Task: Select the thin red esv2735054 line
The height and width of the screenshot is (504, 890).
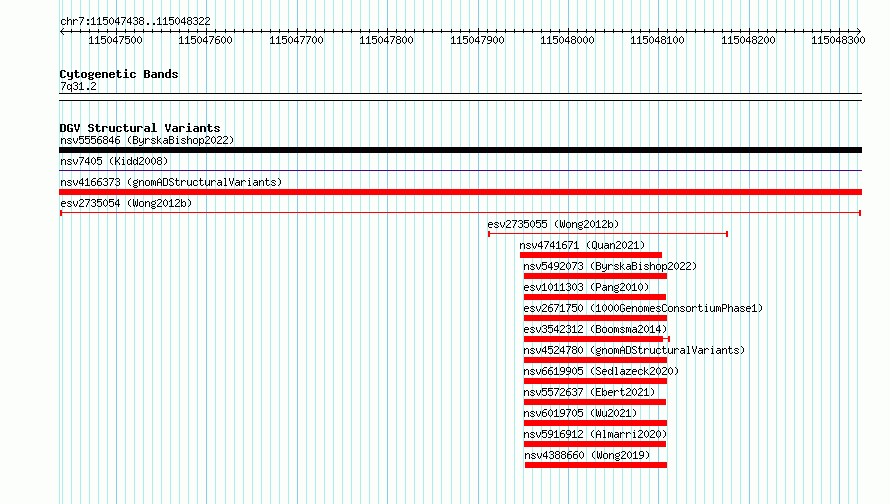Action: click(x=460, y=213)
